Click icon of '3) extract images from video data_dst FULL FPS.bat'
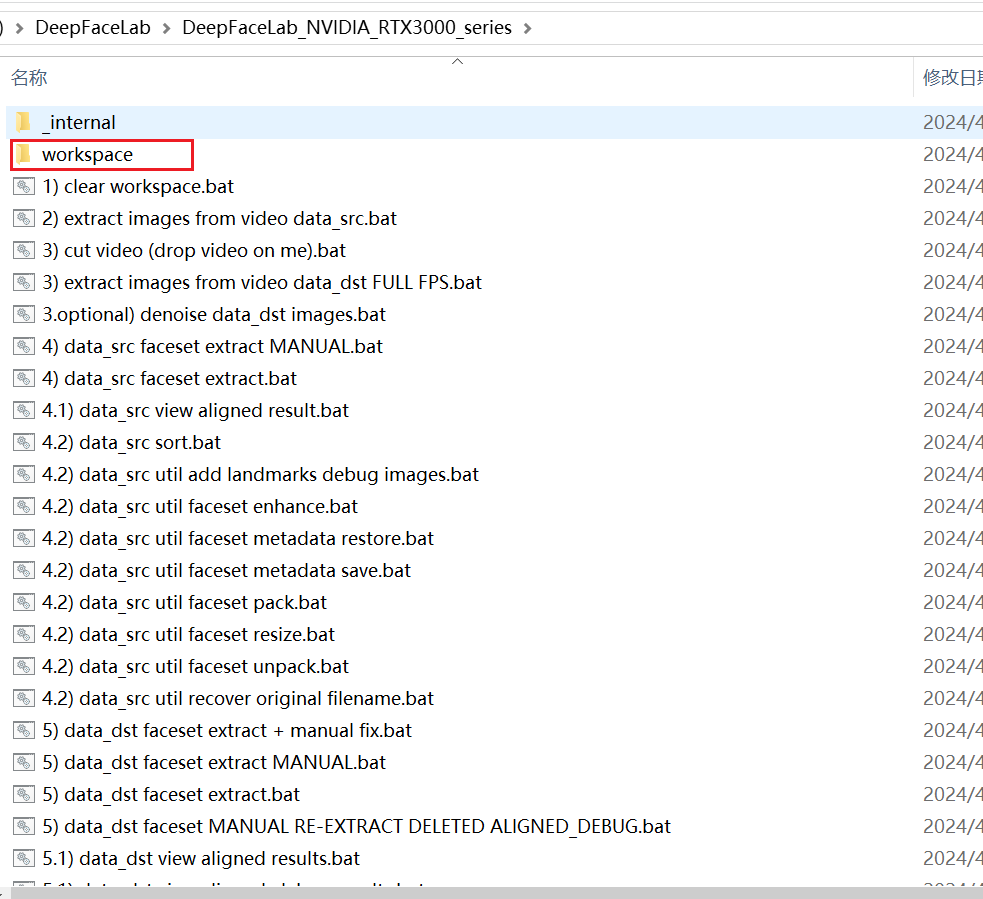Screen dimensions: 983x899 pyautogui.click(x=24, y=282)
